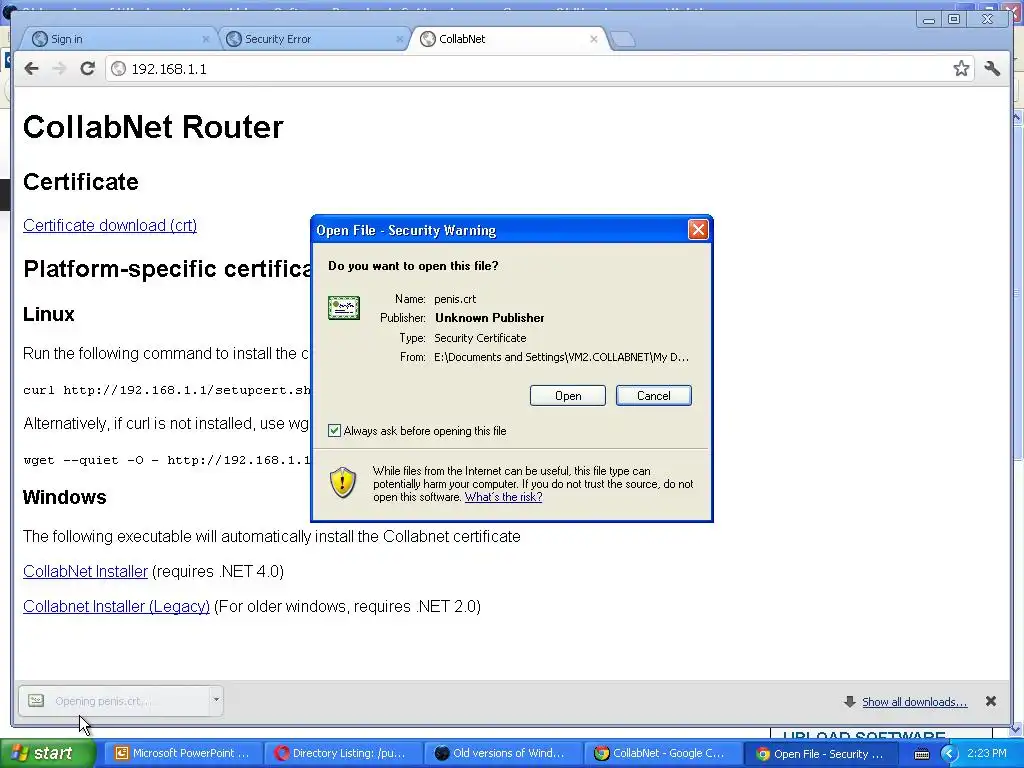Open the Collabnet Installer (Legacy) link
The width and height of the screenshot is (1024, 768).
click(116, 607)
